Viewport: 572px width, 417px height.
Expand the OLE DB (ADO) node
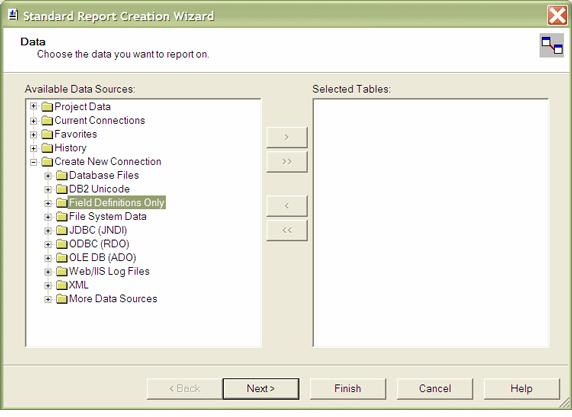(x=48, y=258)
